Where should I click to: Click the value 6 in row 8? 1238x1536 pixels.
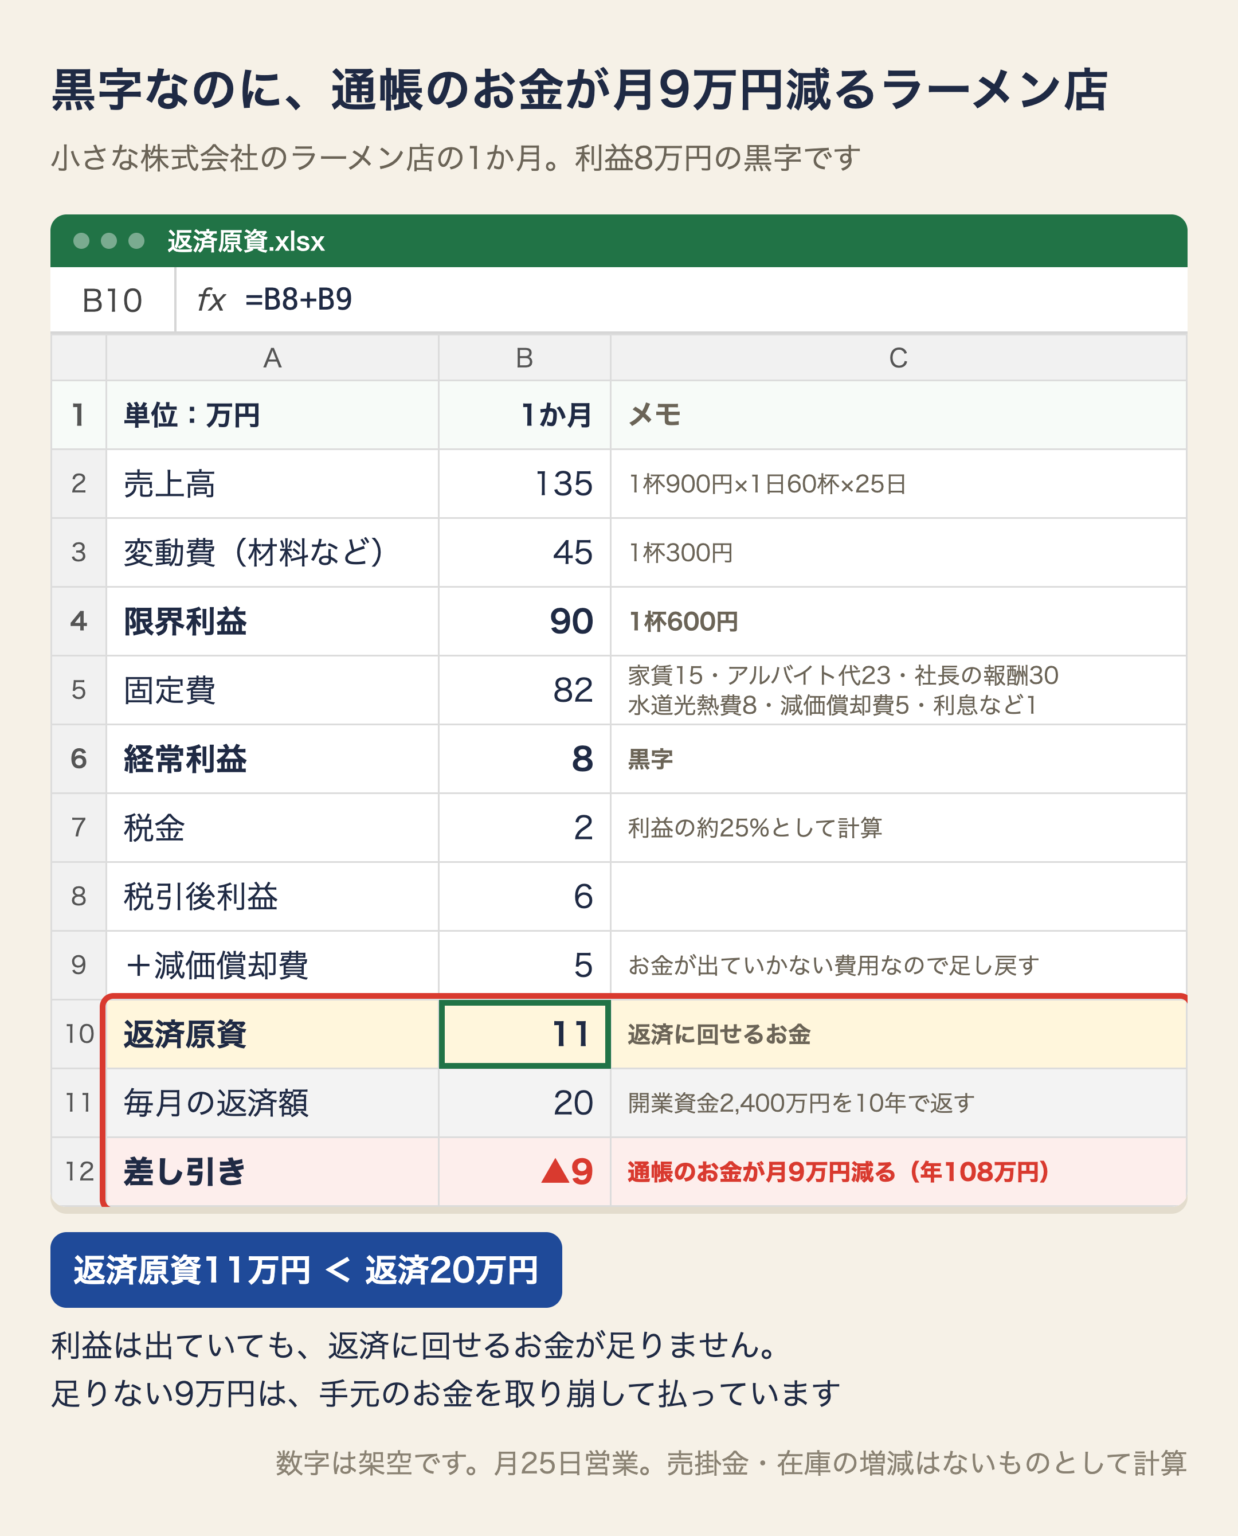point(524,896)
